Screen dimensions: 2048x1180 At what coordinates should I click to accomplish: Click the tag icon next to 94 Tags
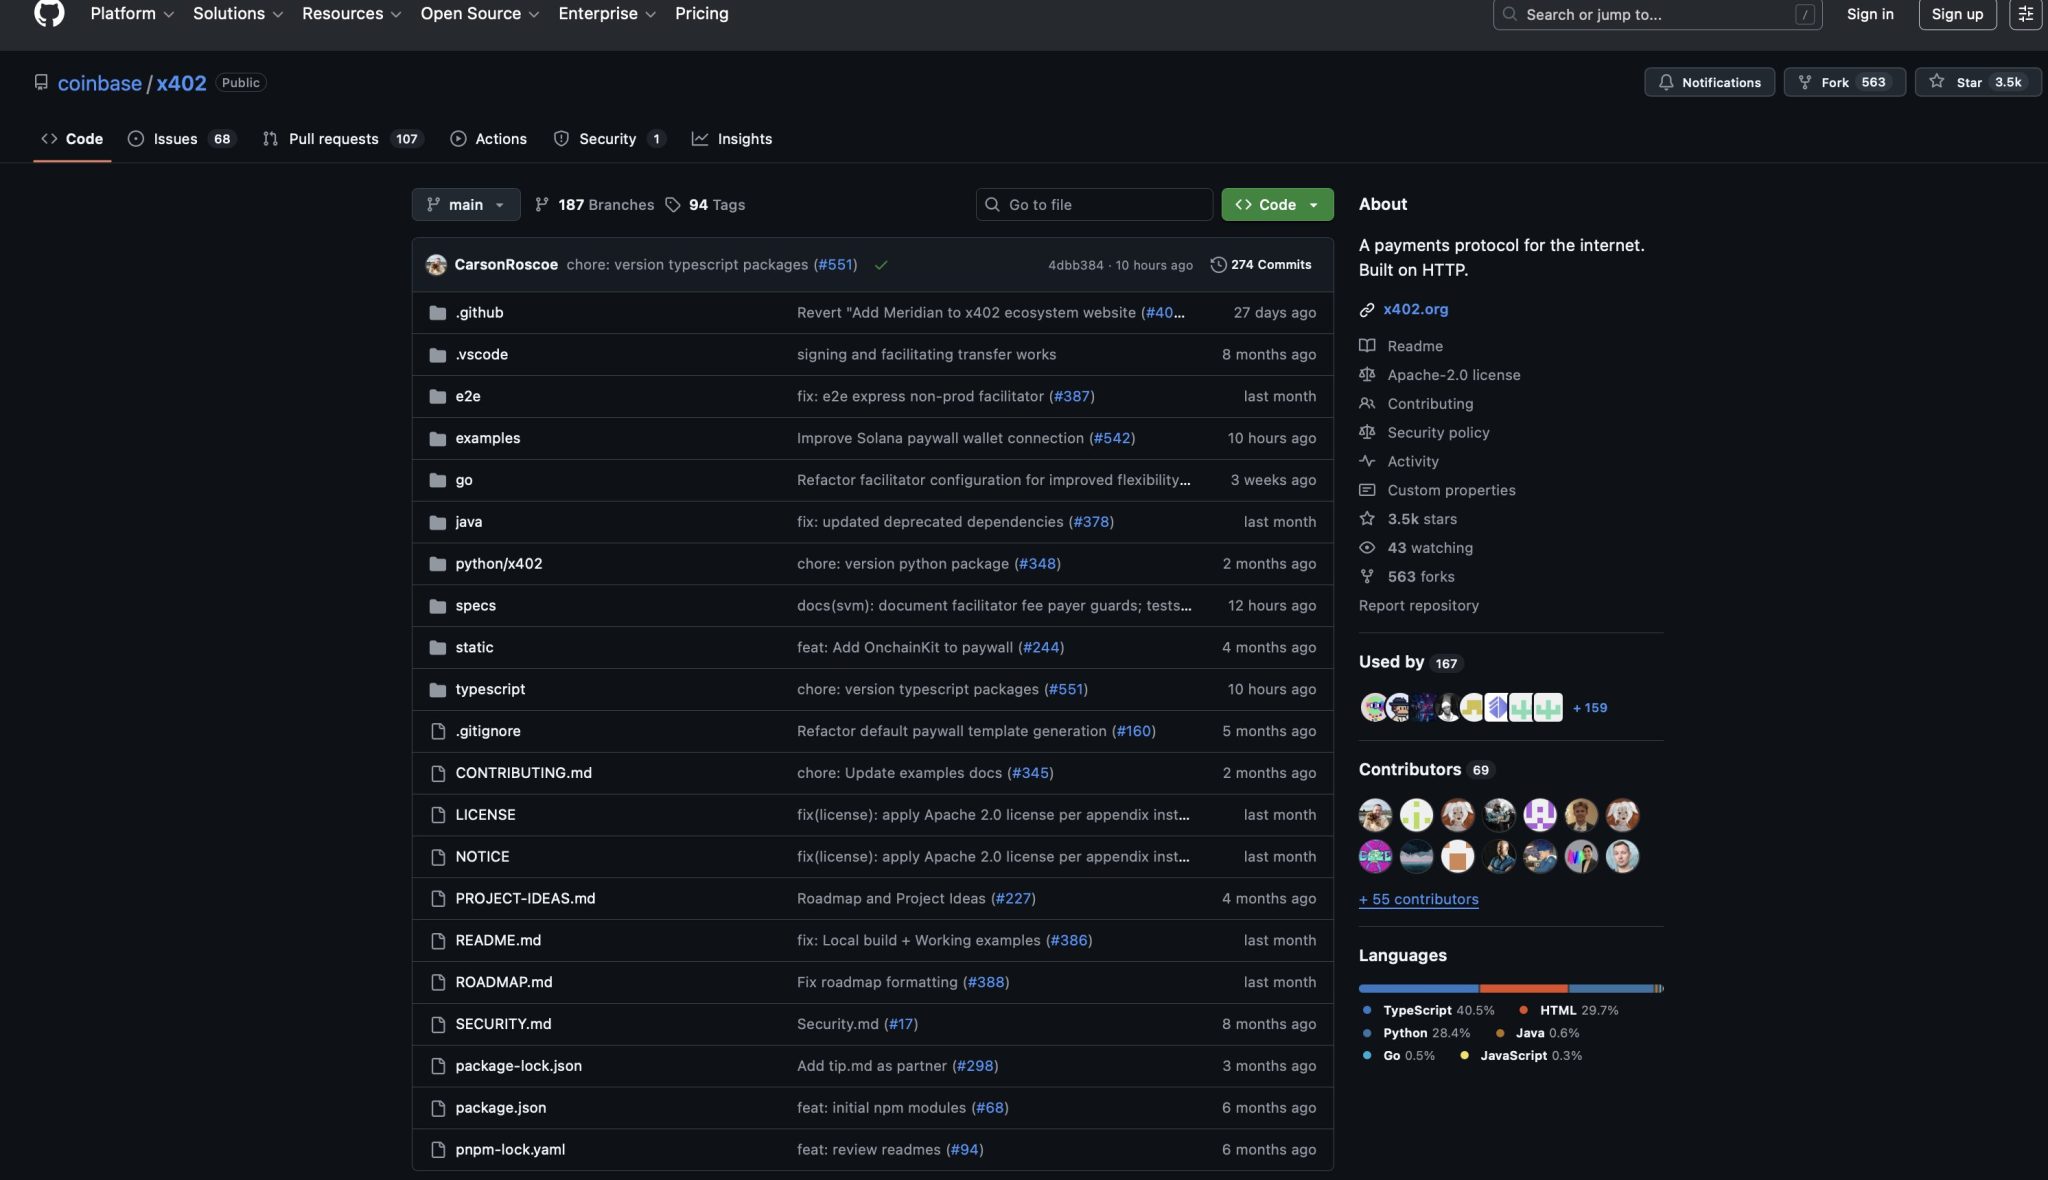point(673,205)
